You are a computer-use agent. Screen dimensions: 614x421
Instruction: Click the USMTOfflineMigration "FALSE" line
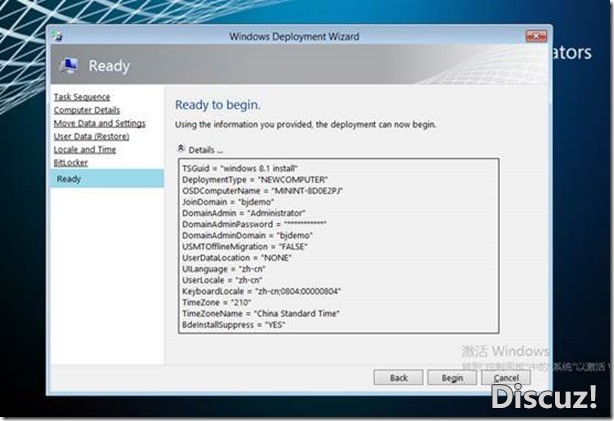pos(245,247)
